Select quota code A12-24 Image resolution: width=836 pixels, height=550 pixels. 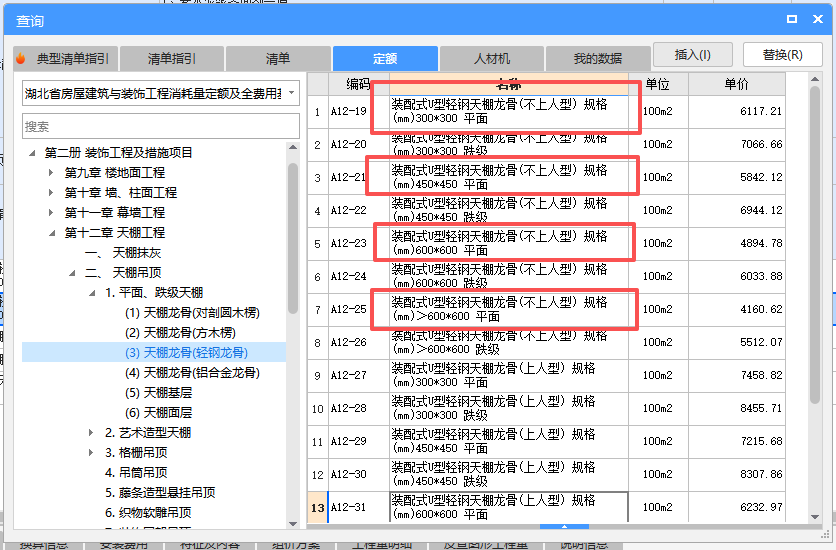349,277
